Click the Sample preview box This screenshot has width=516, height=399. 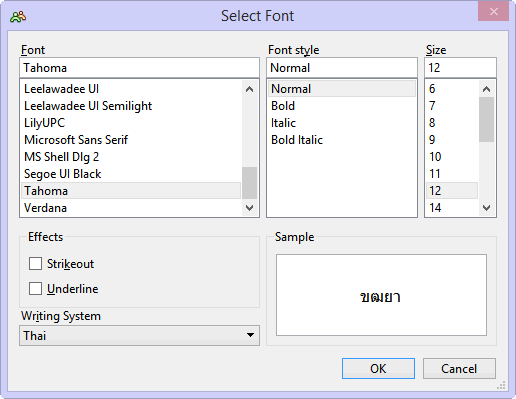click(381, 295)
